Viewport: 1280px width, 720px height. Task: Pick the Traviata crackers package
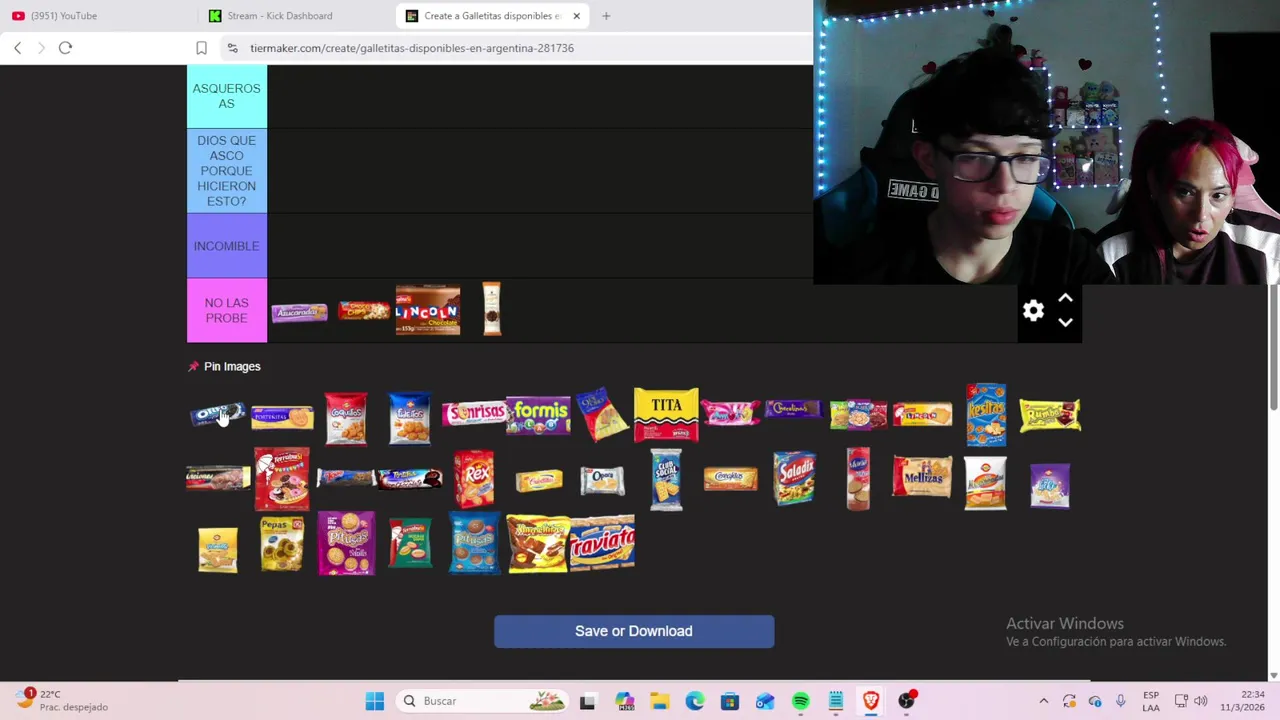pyautogui.click(x=603, y=543)
